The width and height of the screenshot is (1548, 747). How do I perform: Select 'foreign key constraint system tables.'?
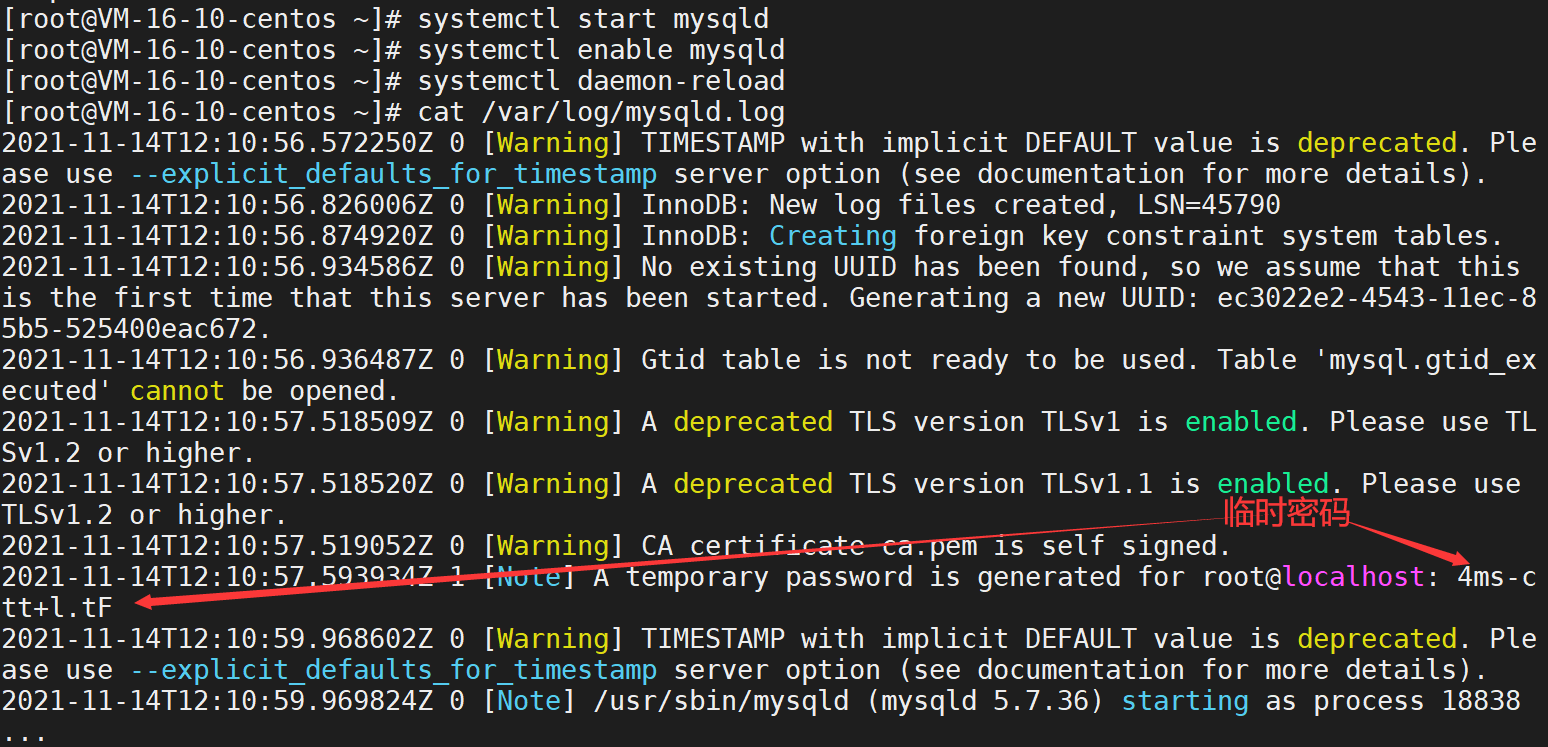click(x=1209, y=235)
